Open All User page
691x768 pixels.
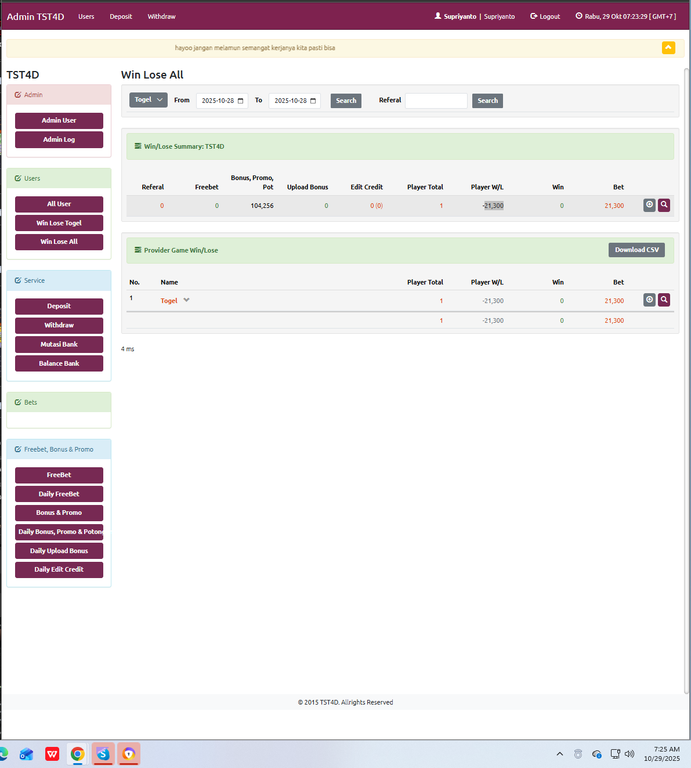[x=59, y=204]
